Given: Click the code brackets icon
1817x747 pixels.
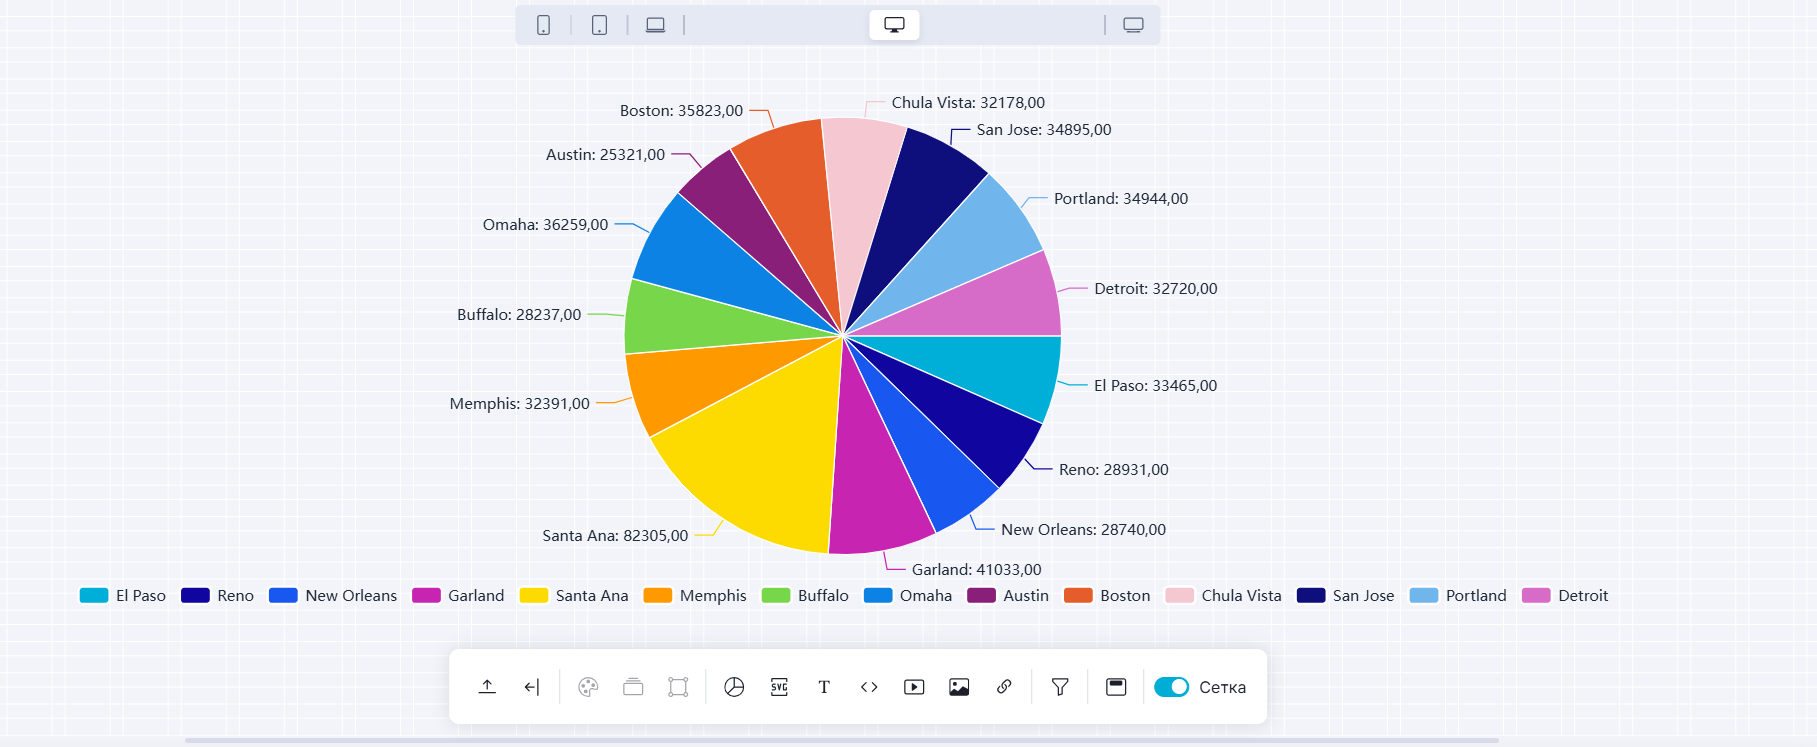Looking at the screenshot, I should click(869, 687).
